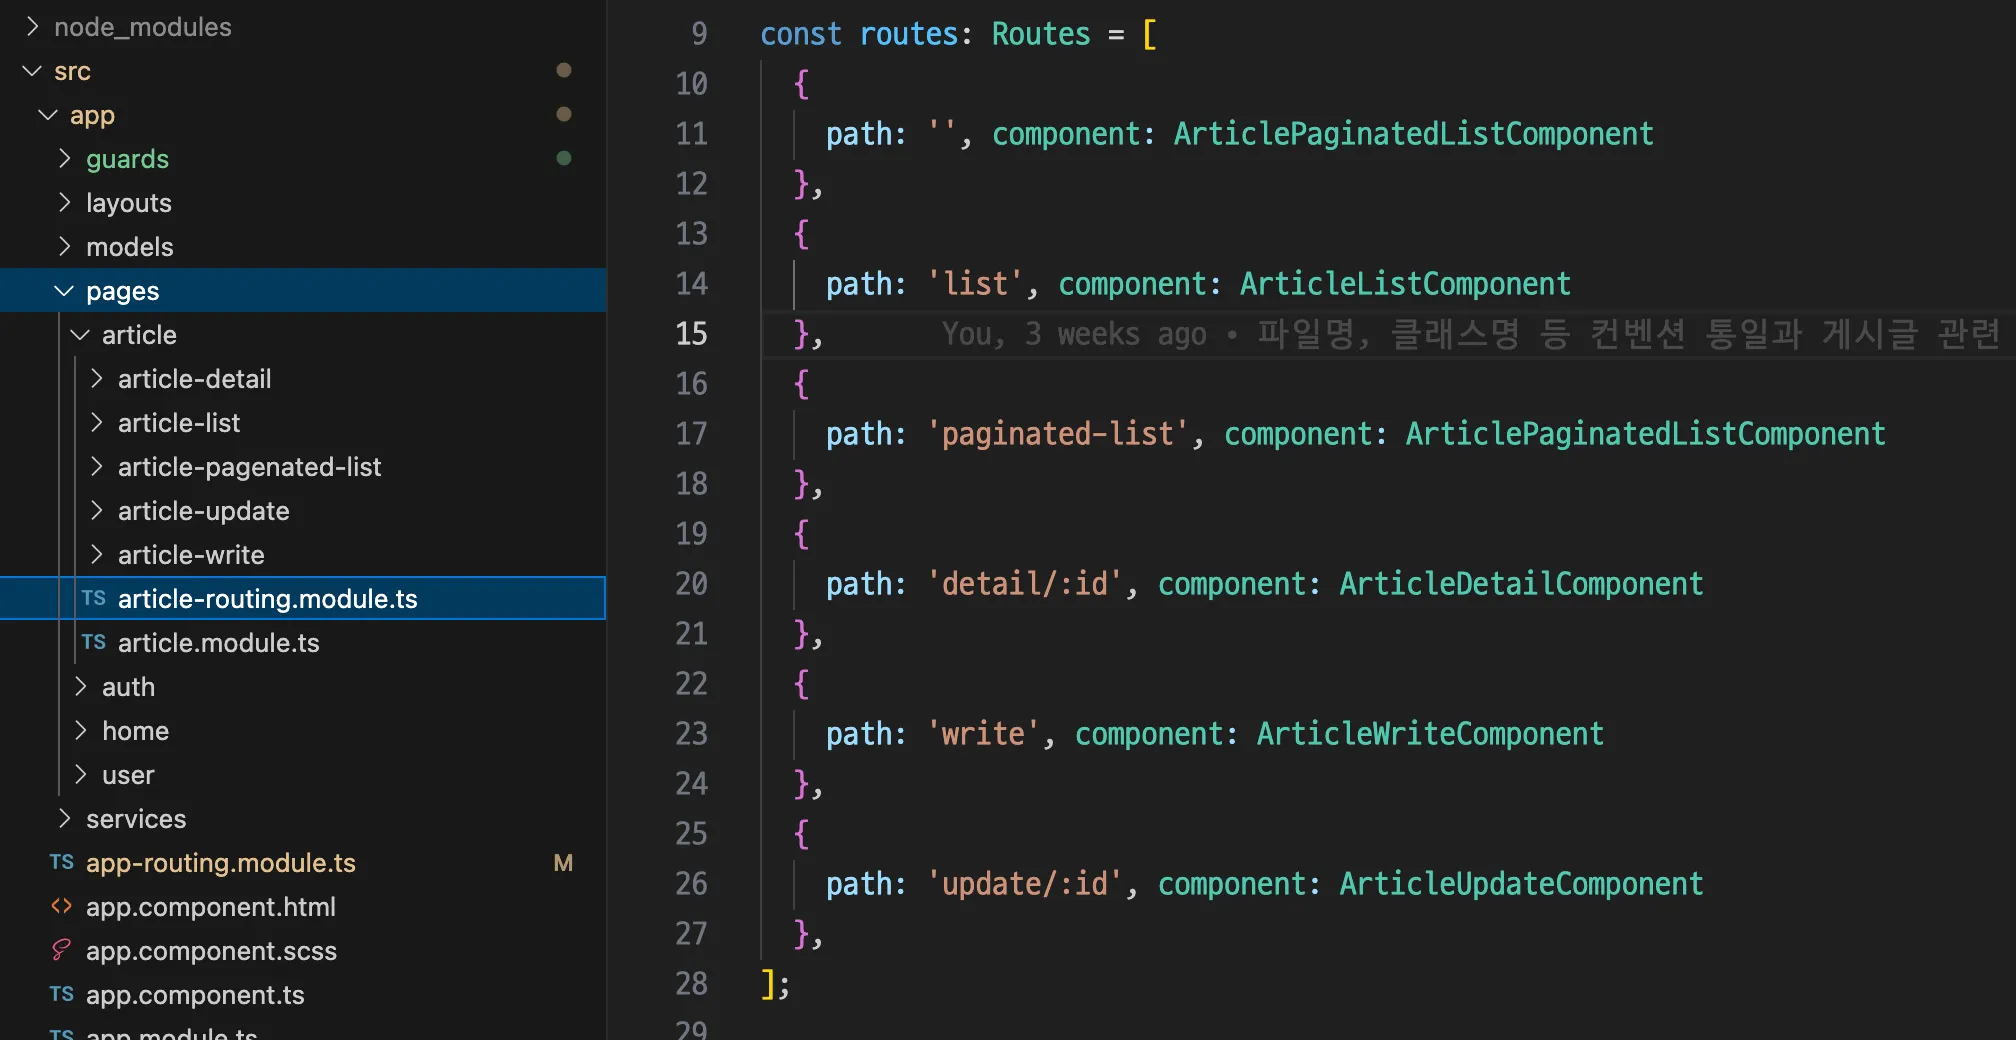Click ArticleListComponent on line 14

[x=1405, y=284]
